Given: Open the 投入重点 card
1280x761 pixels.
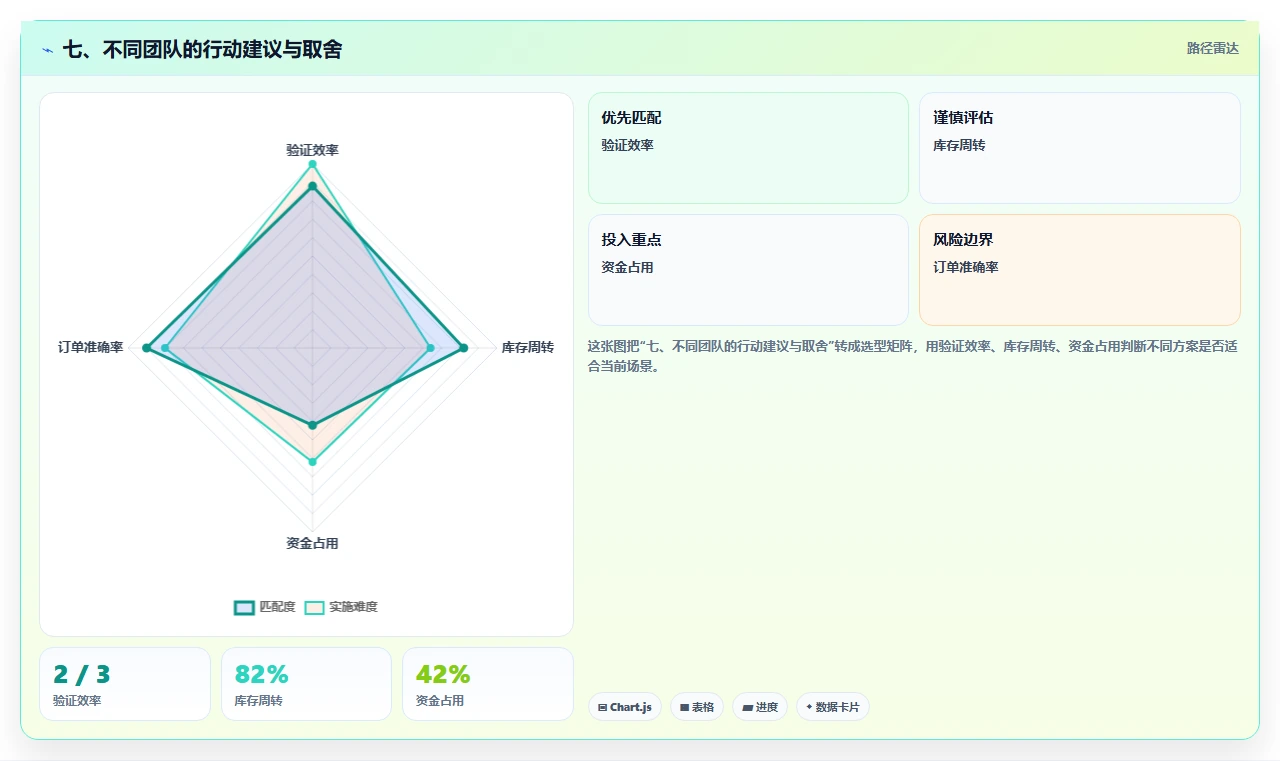Looking at the screenshot, I should coord(748,270).
